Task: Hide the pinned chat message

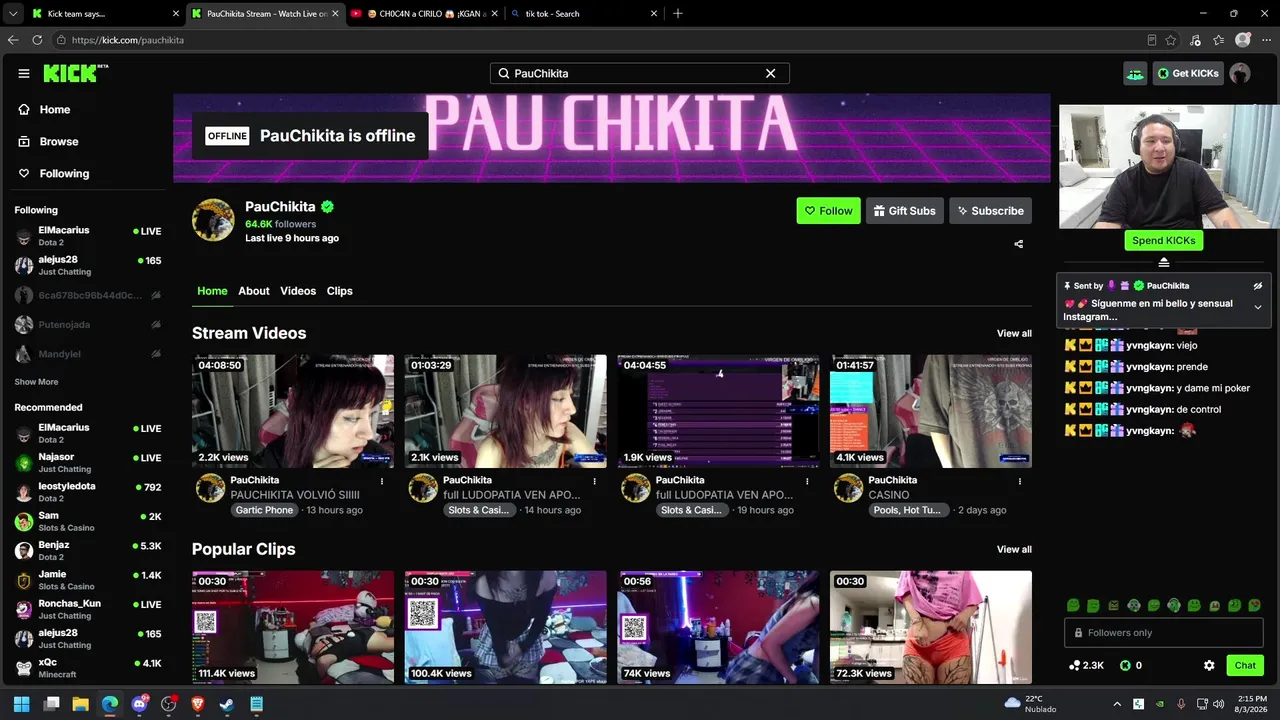Action: point(1258,286)
